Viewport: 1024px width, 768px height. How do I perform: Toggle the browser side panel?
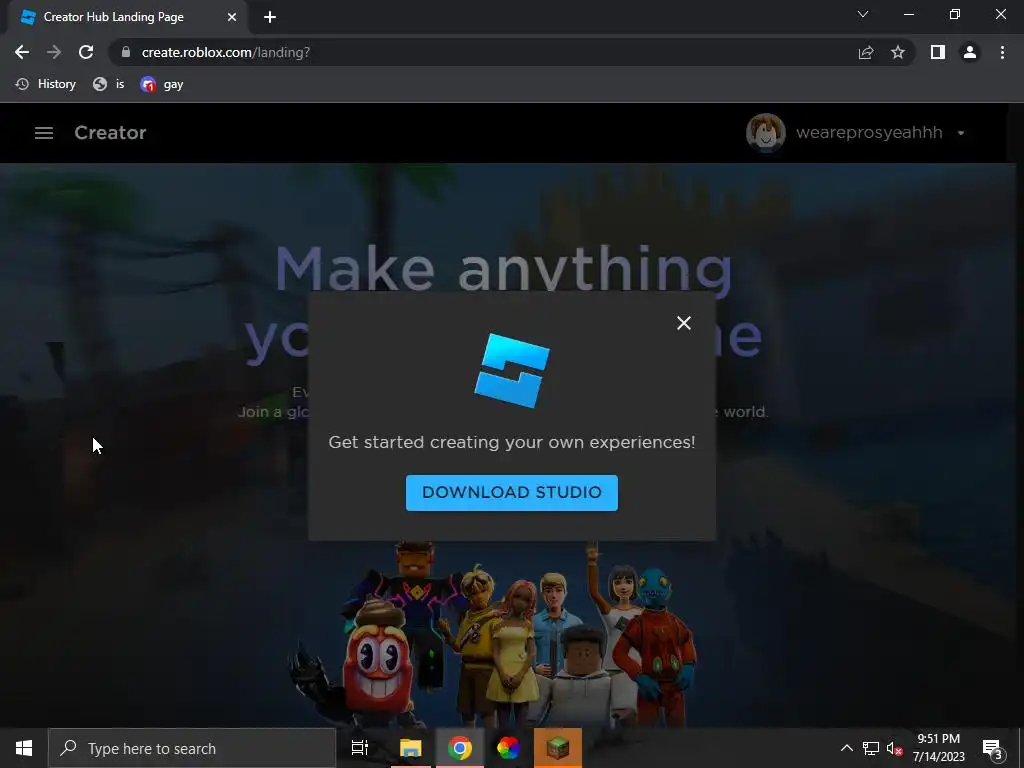click(x=938, y=52)
